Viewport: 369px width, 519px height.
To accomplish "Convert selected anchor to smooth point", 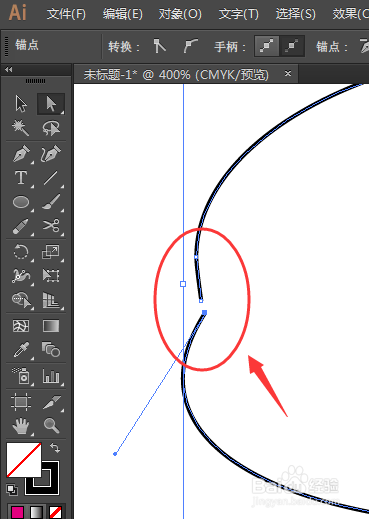I will (x=190, y=46).
